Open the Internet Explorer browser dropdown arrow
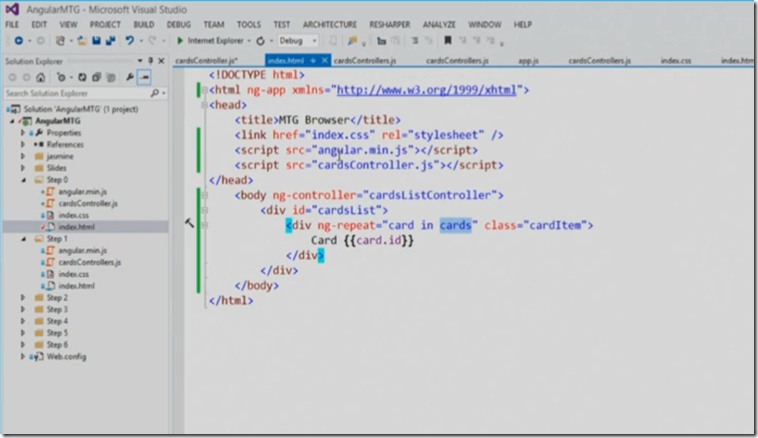This screenshot has height=438, width=758. click(249, 41)
